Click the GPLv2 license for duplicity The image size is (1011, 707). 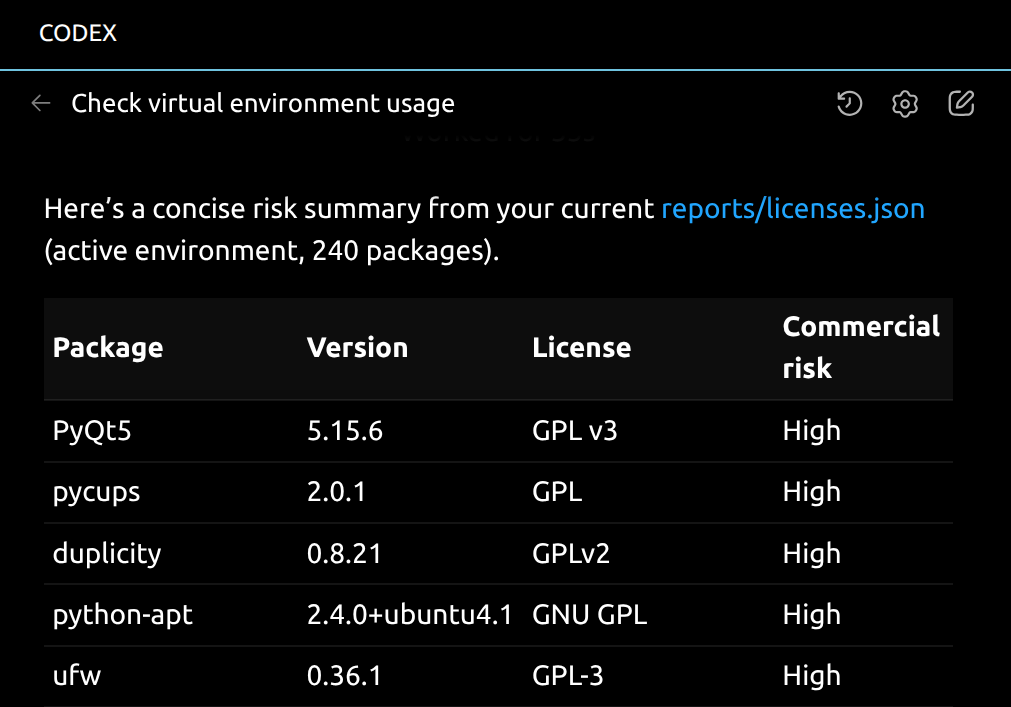[571, 553]
